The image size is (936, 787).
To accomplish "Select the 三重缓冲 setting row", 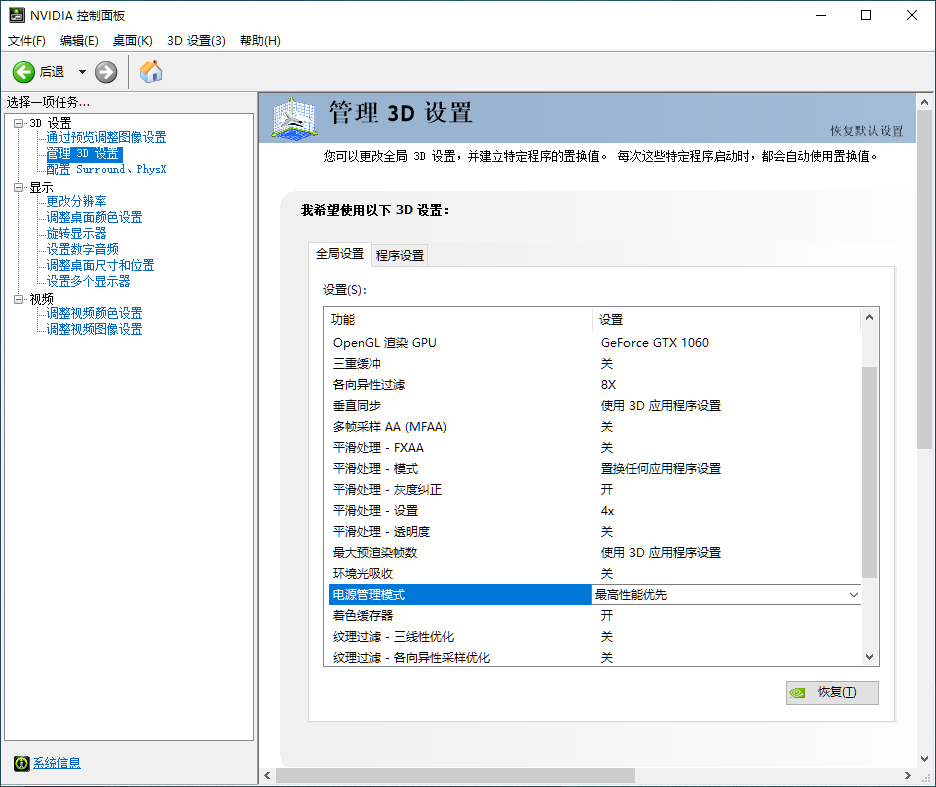I will click(595, 364).
